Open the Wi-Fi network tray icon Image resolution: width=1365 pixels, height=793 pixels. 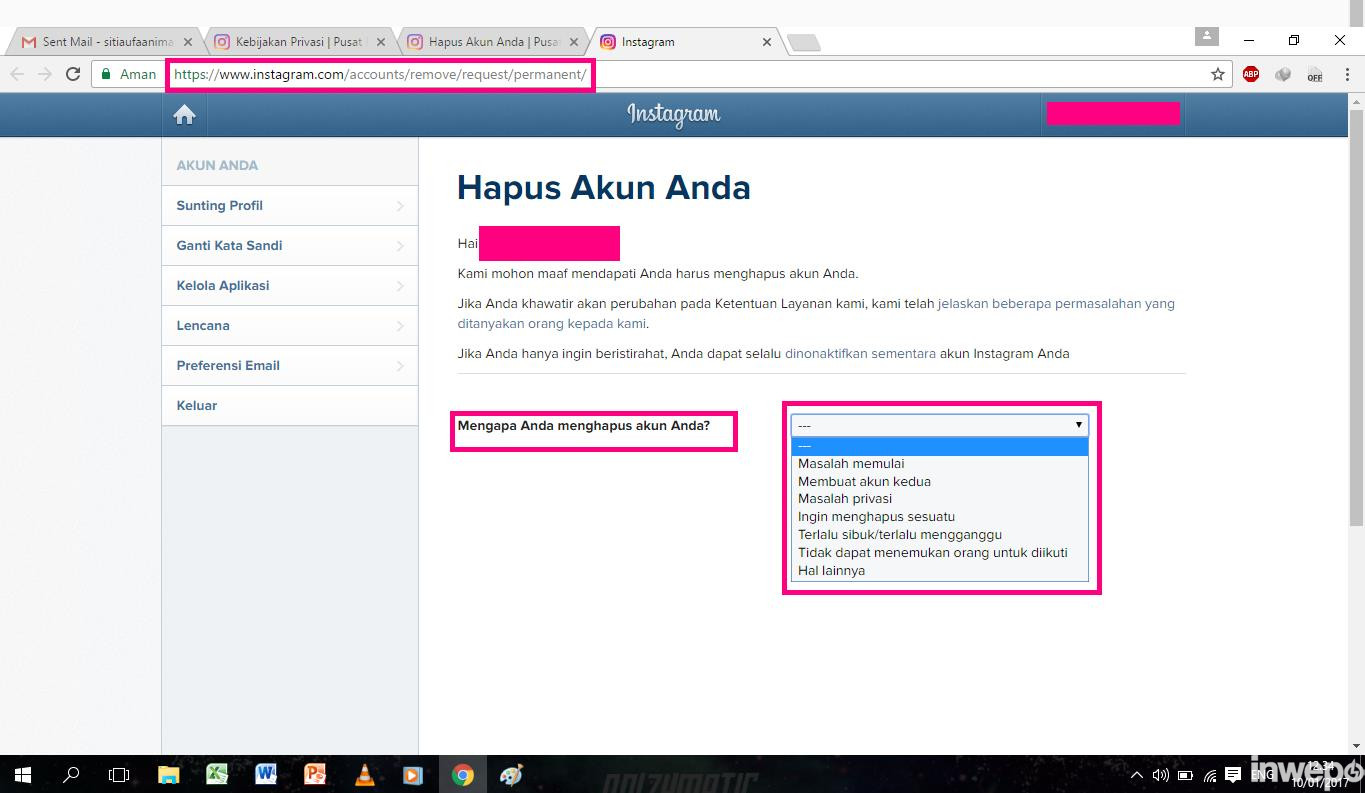[x=1210, y=775]
